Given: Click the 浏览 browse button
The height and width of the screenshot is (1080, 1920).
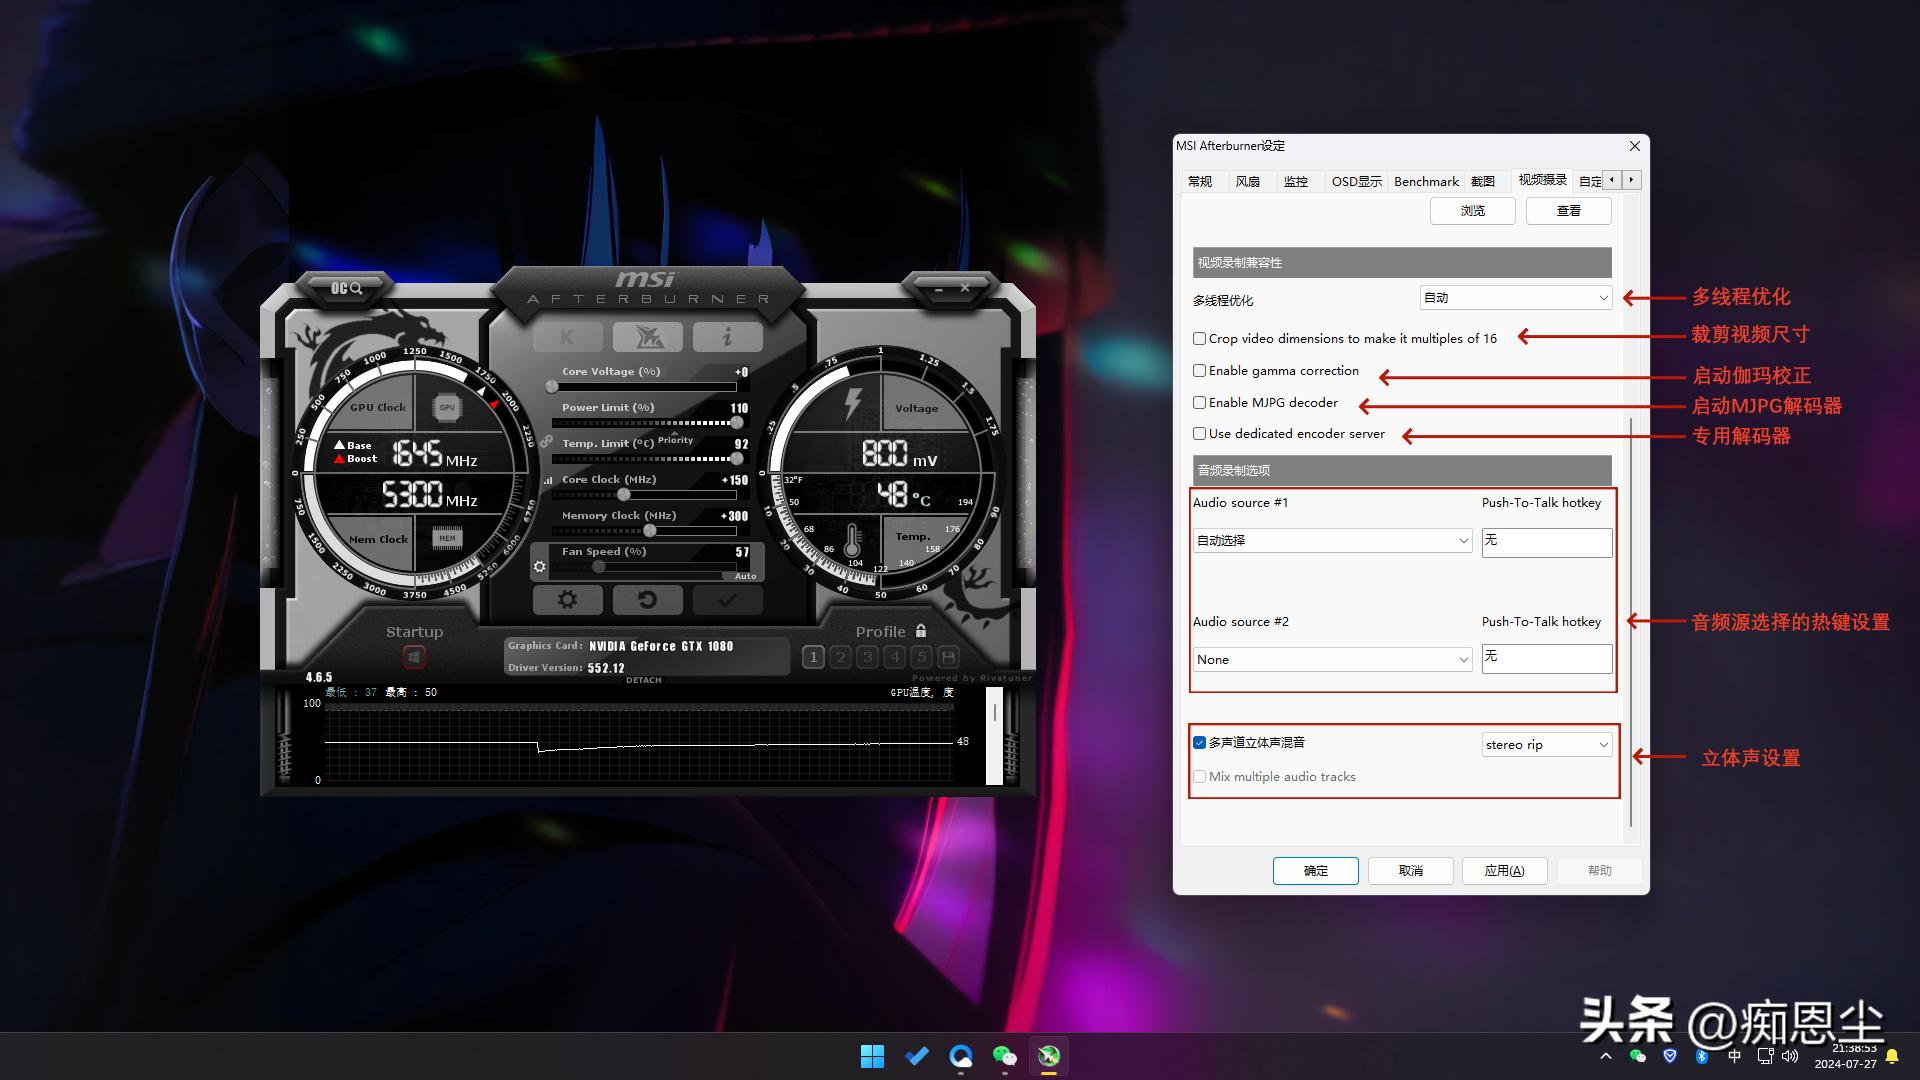Looking at the screenshot, I should [x=1472, y=211].
